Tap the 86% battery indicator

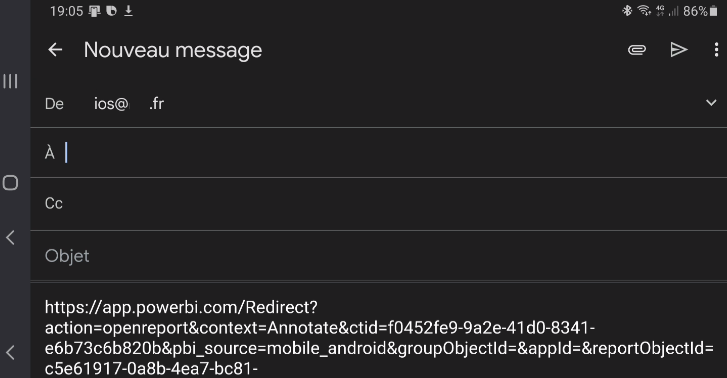tap(700, 11)
